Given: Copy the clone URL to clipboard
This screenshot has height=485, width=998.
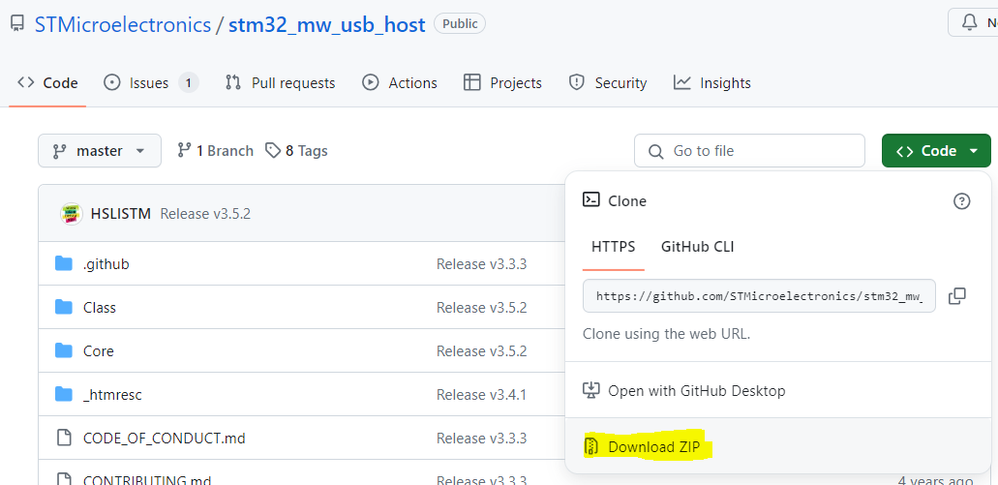Looking at the screenshot, I should [957, 296].
